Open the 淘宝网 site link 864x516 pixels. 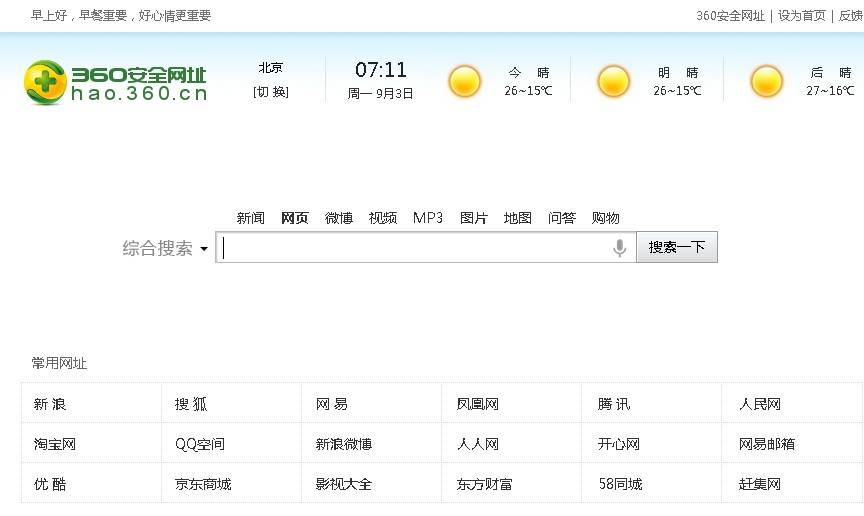click(x=55, y=444)
